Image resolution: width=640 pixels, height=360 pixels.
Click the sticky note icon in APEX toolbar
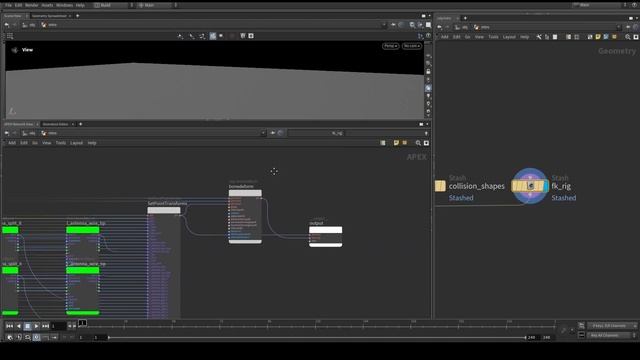396,143
